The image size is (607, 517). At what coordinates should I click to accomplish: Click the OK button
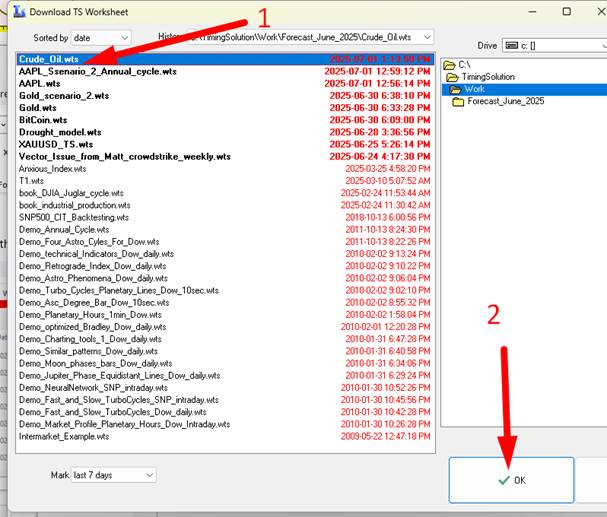point(511,480)
